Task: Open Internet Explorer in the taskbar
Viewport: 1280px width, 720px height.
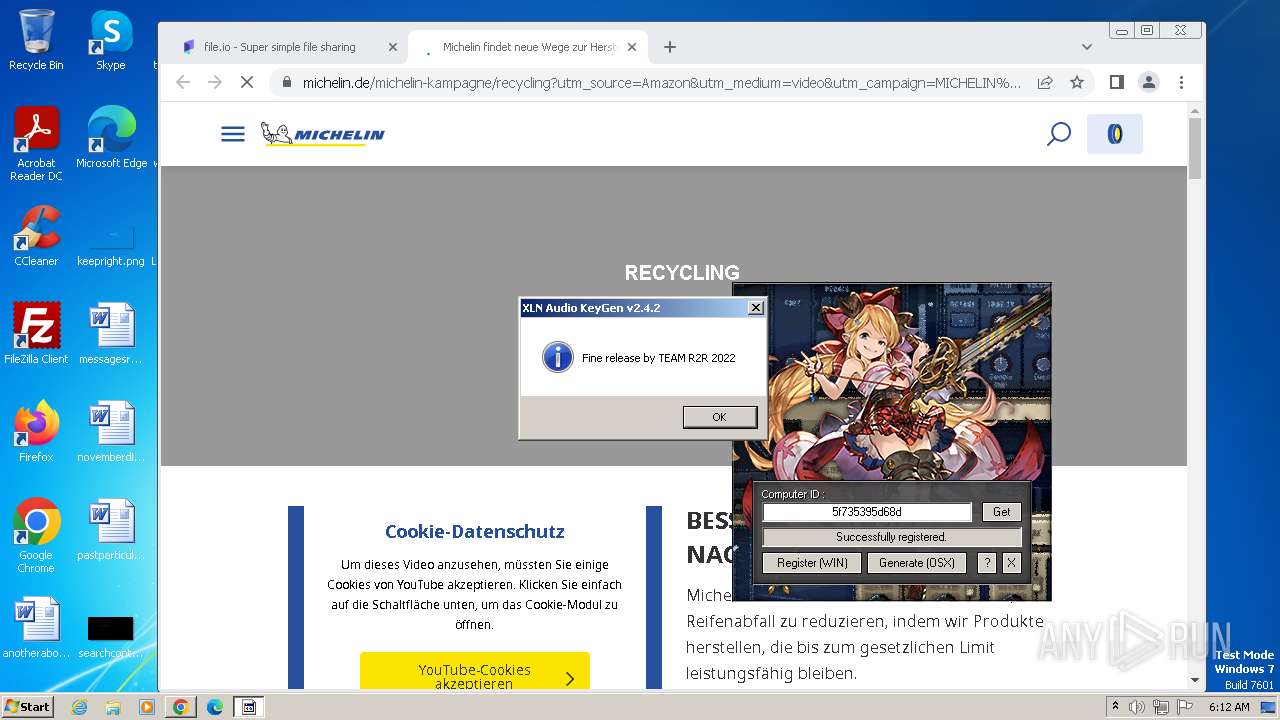Action: pyautogui.click(x=80, y=707)
